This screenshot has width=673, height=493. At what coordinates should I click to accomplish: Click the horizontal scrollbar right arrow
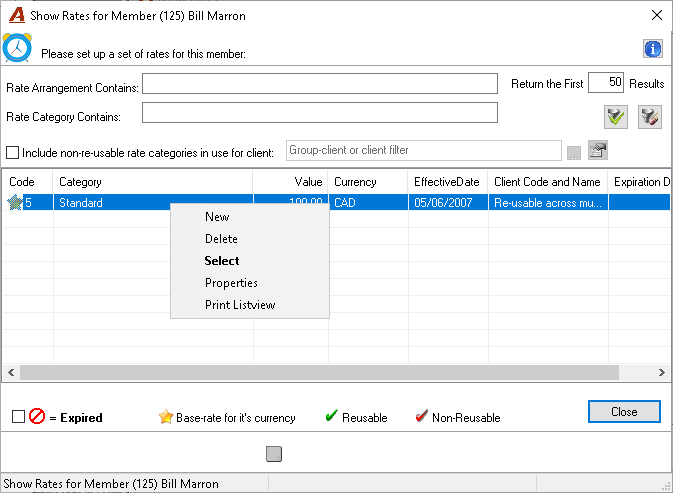[x=661, y=372]
